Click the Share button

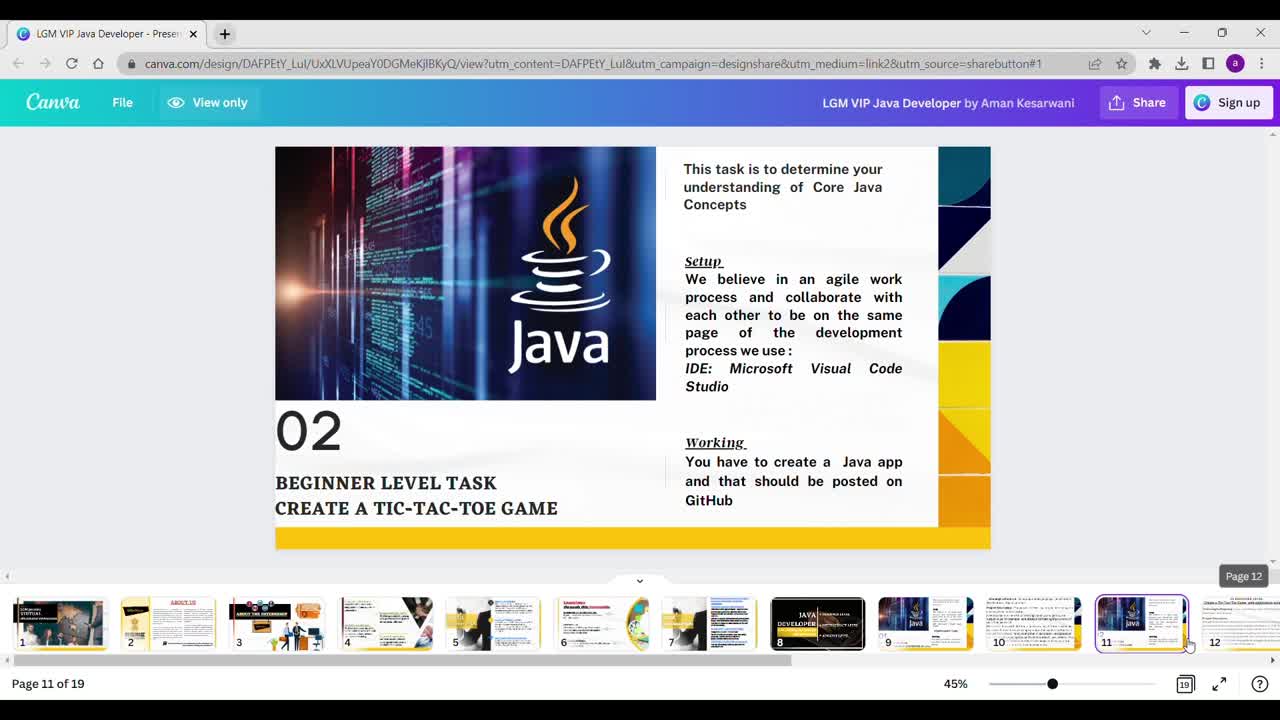[x=1137, y=102]
